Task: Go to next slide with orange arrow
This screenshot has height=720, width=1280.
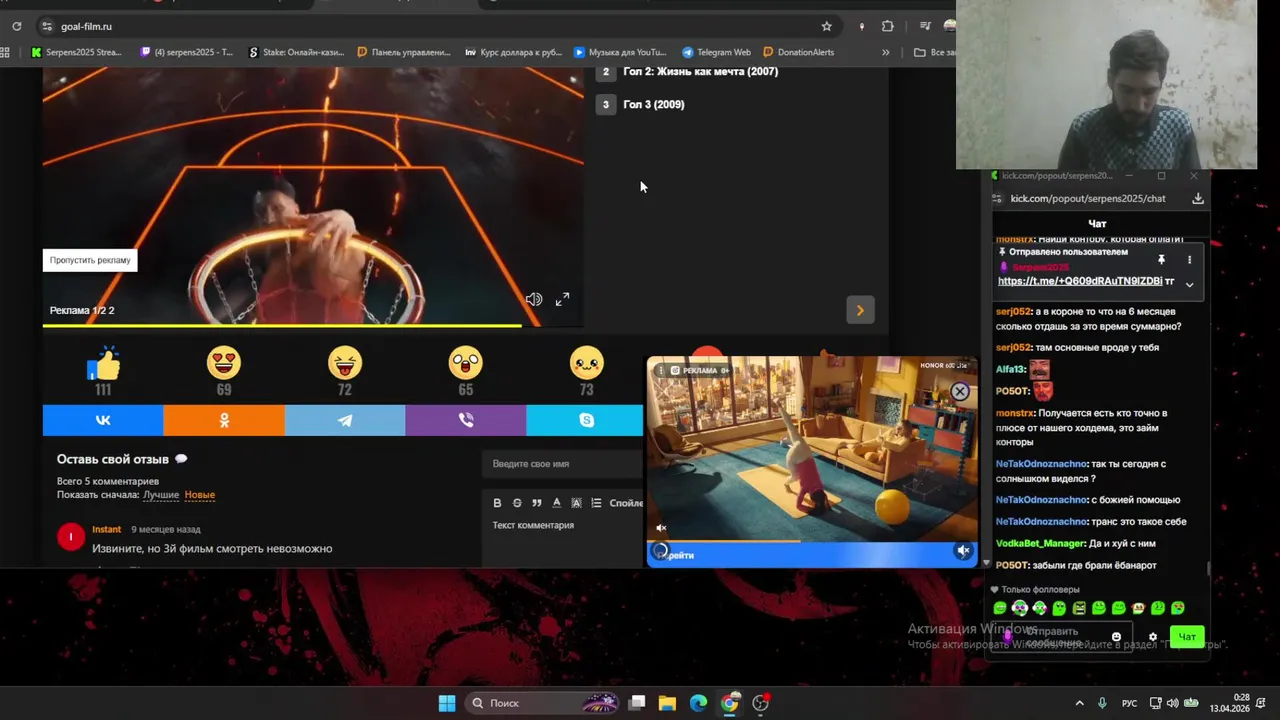Action: (860, 310)
